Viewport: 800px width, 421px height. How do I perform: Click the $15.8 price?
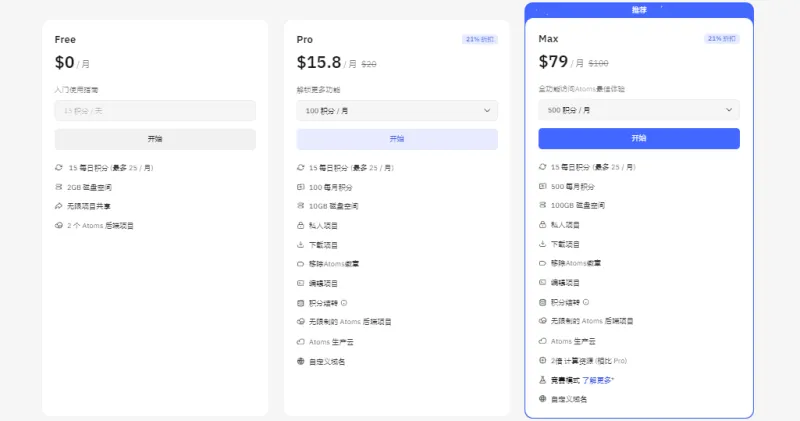pos(319,62)
